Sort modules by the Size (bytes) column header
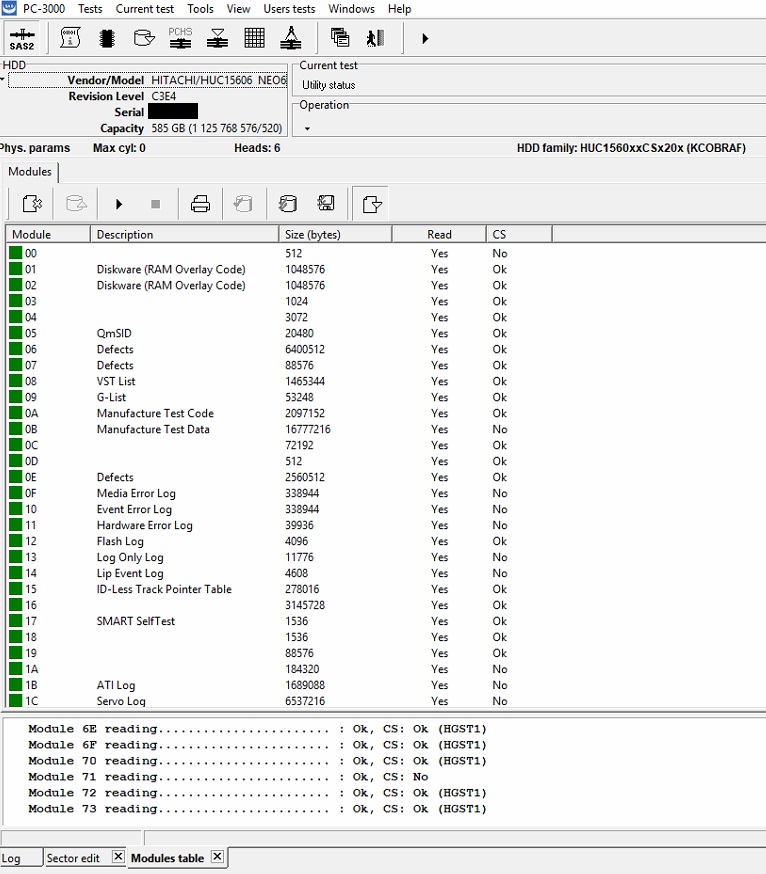This screenshot has width=766, height=874. point(312,234)
